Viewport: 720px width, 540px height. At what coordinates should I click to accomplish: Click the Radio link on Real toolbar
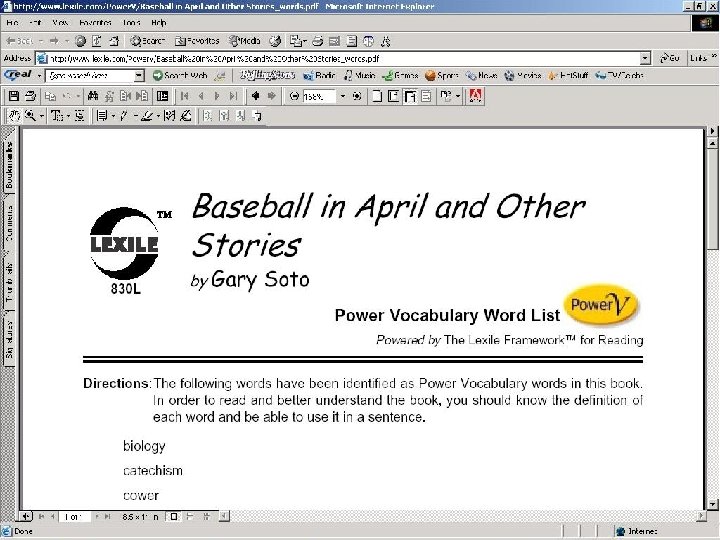pos(320,75)
